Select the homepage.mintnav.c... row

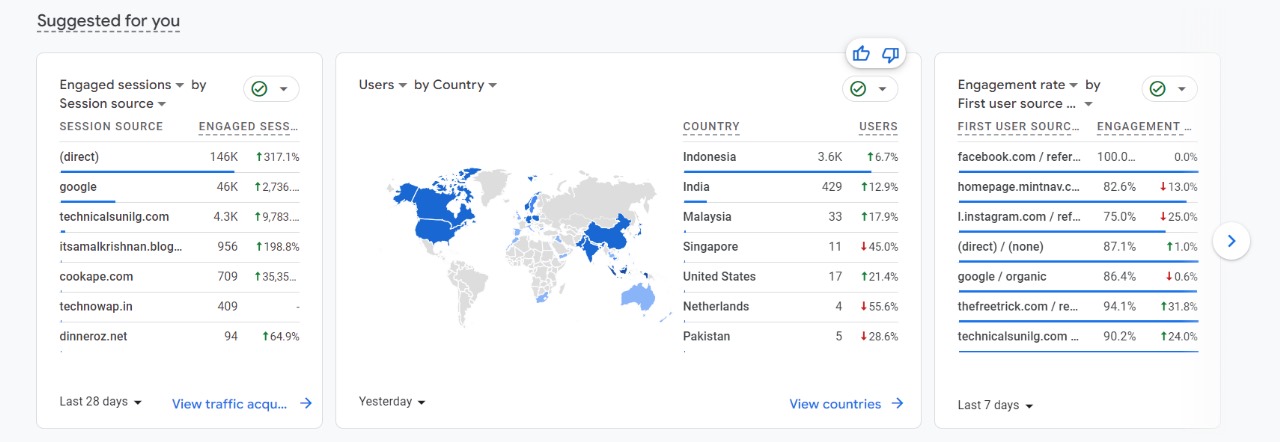pos(1078,187)
